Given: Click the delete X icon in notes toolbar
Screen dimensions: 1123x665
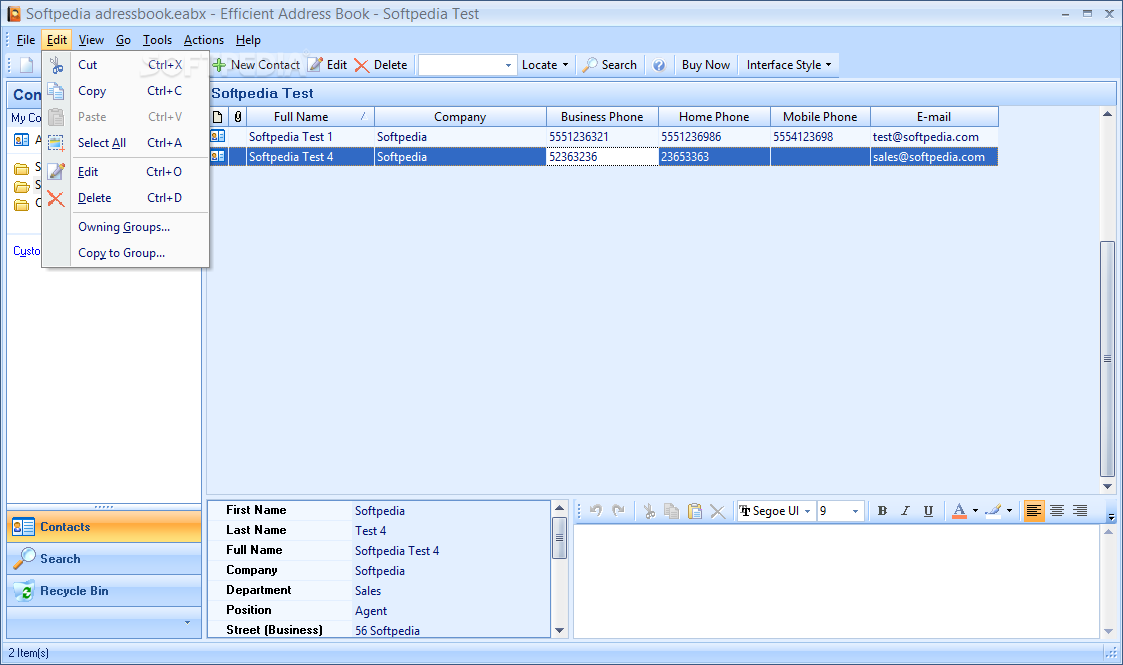Looking at the screenshot, I should (x=718, y=511).
